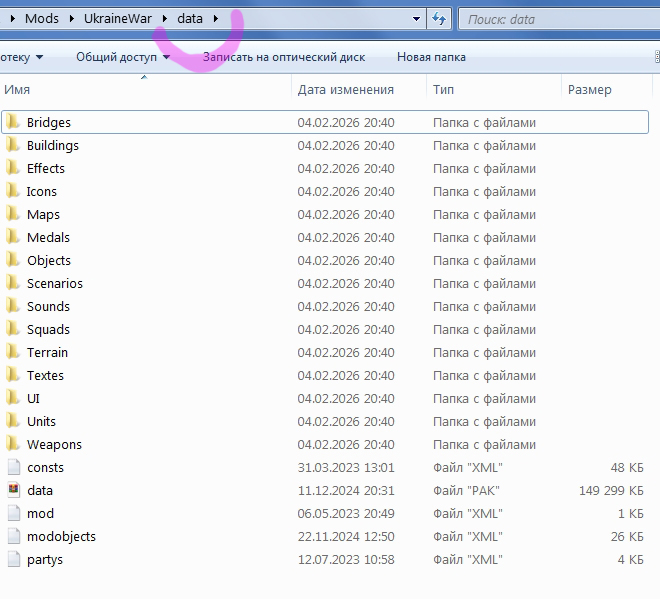
Task: Click the partys XML file icon
Action: click(x=13, y=560)
